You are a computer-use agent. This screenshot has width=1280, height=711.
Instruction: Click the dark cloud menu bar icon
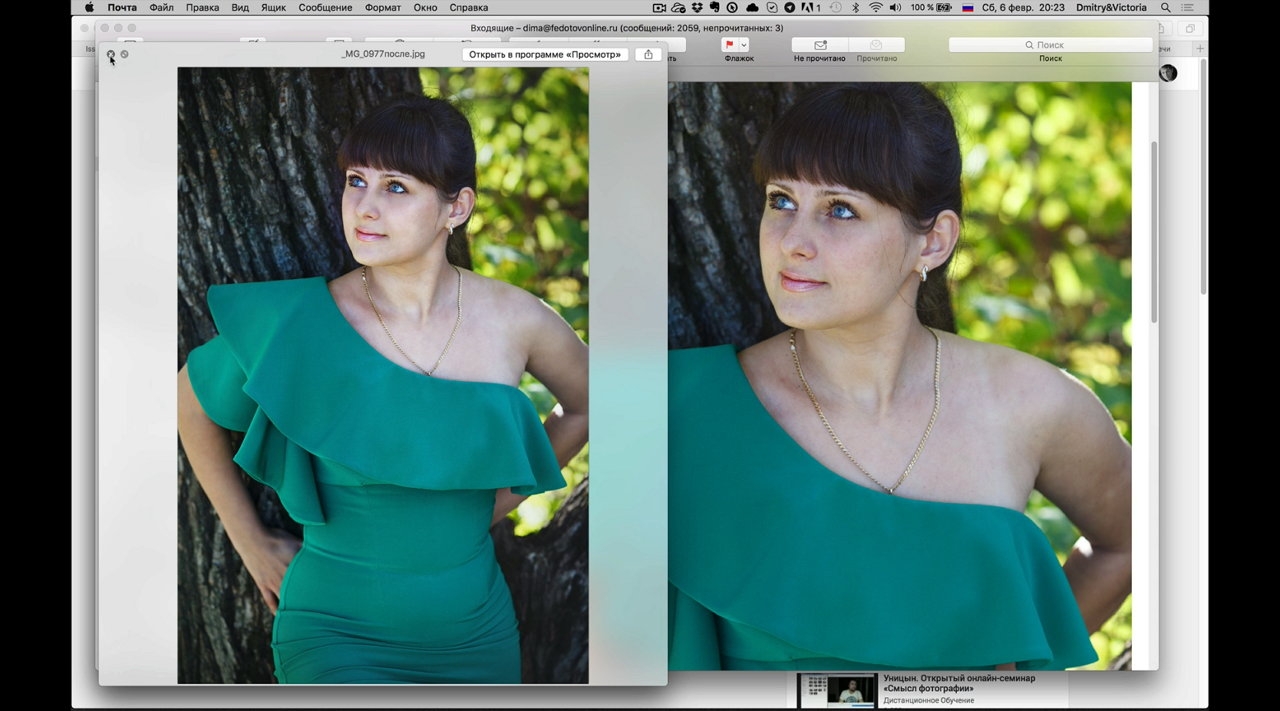pos(752,7)
